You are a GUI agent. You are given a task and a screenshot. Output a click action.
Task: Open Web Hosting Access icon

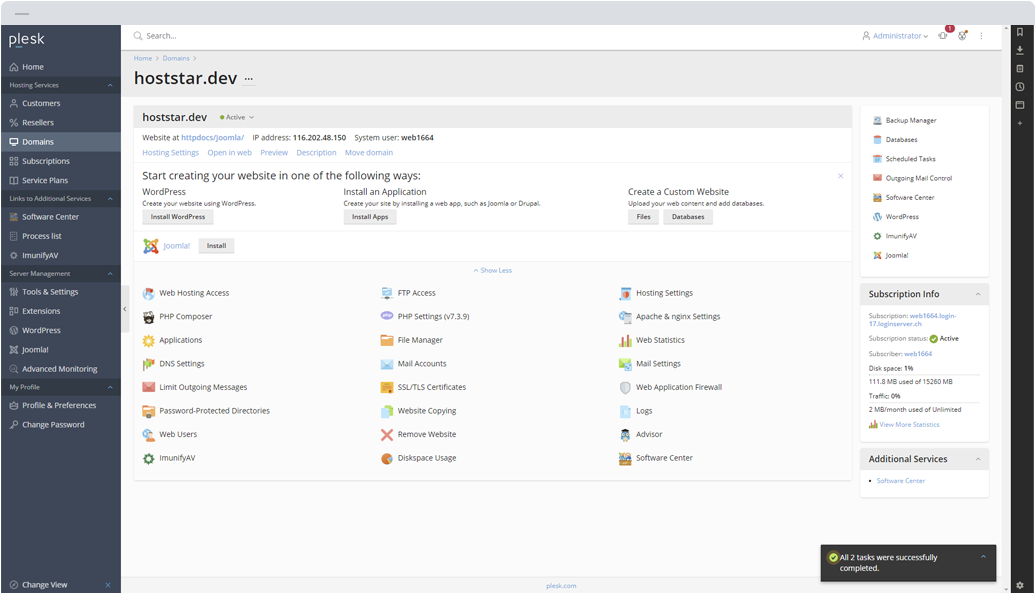(149, 293)
